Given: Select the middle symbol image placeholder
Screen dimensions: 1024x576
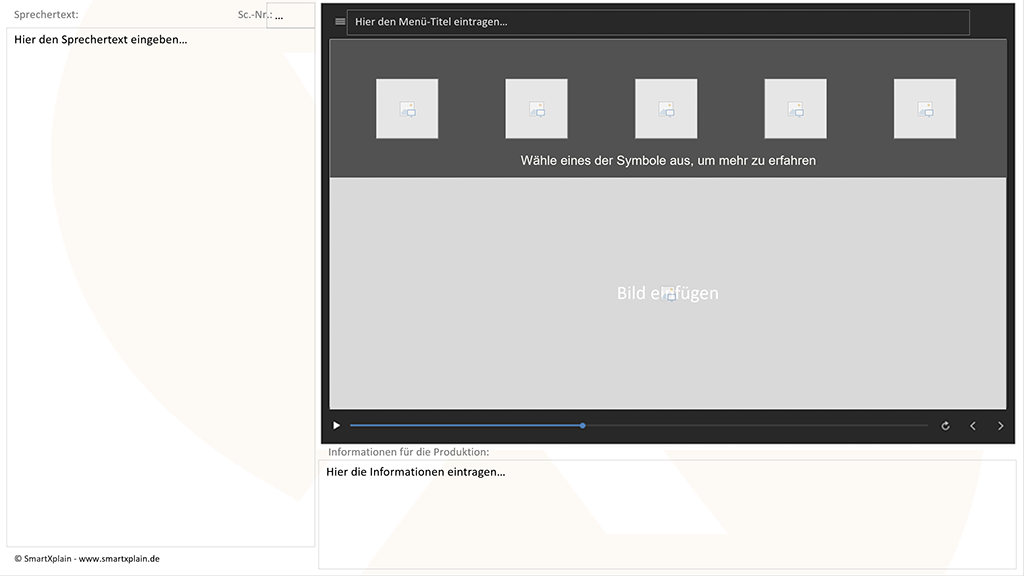Looking at the screenshot, I should (x=666, y=109).
